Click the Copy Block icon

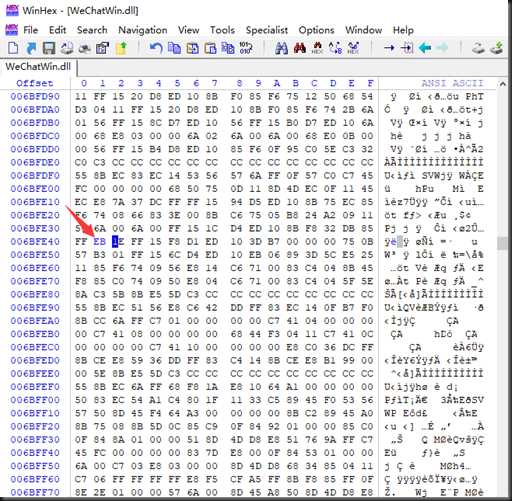(x=174, y=48)
